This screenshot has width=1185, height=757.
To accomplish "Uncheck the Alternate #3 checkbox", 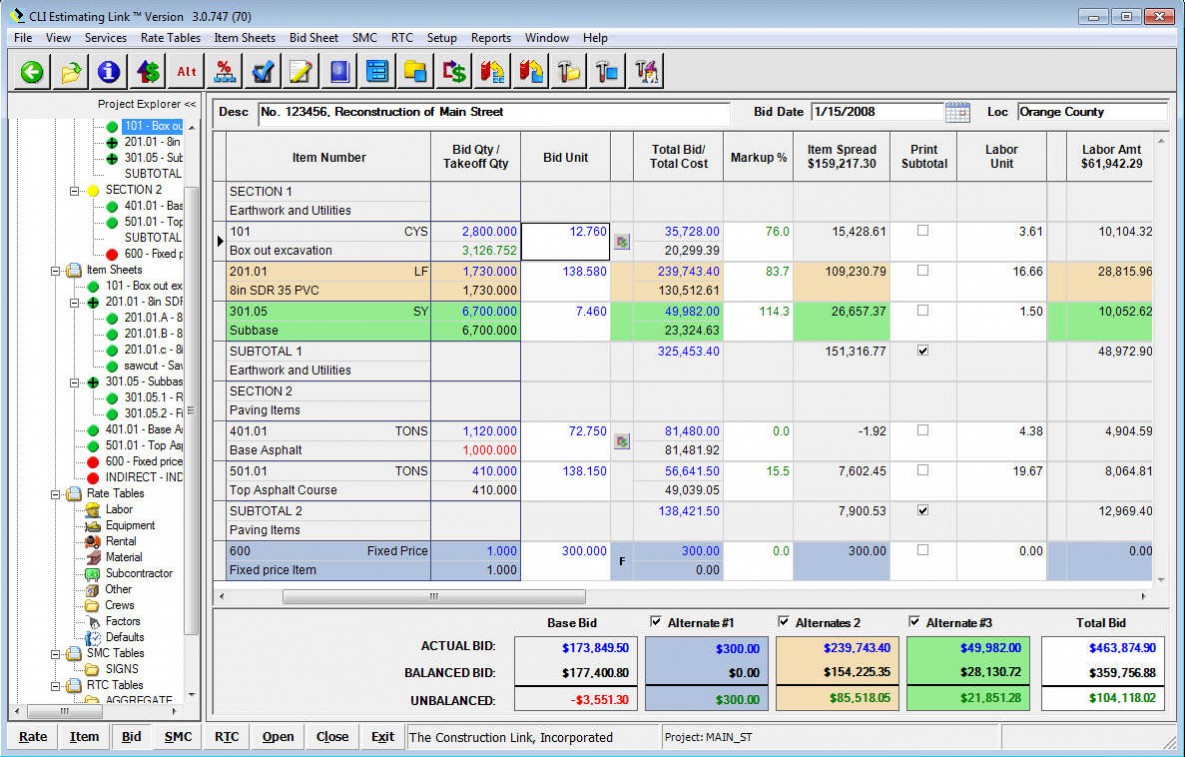I will [x=914, y=622].
